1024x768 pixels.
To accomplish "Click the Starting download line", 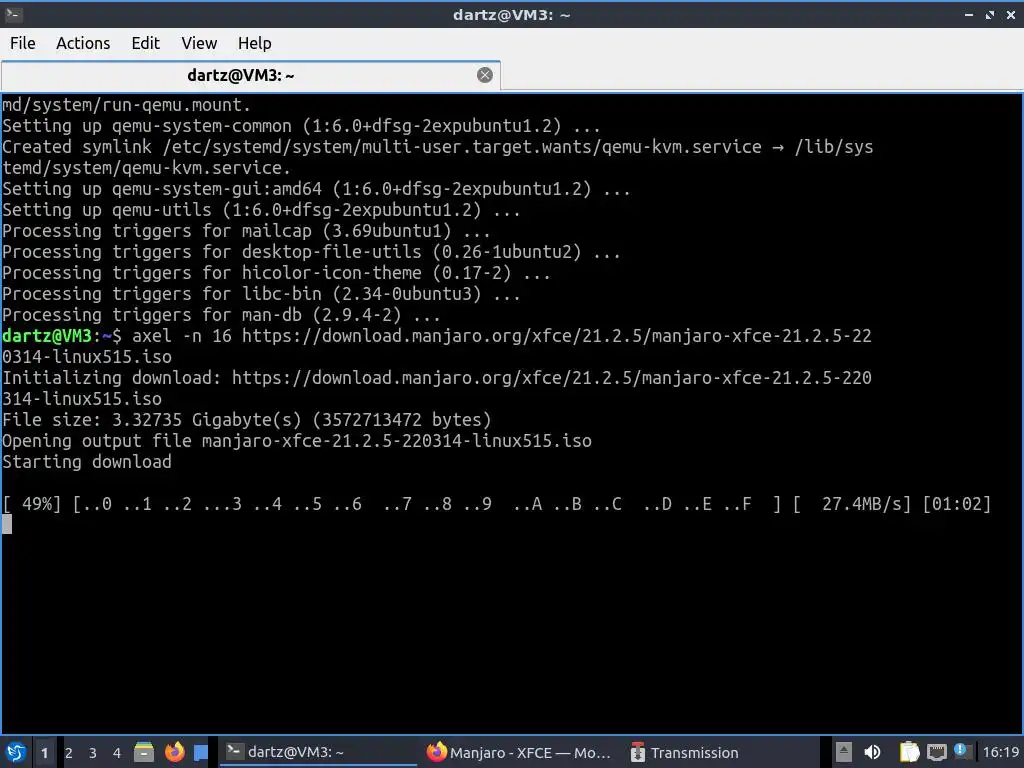I will [86, 462].
